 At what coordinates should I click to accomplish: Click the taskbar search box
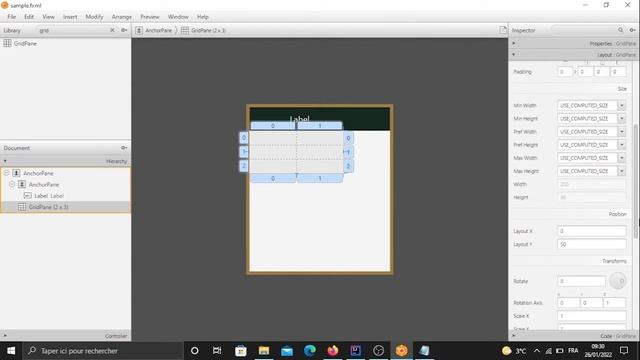point(103,351)
